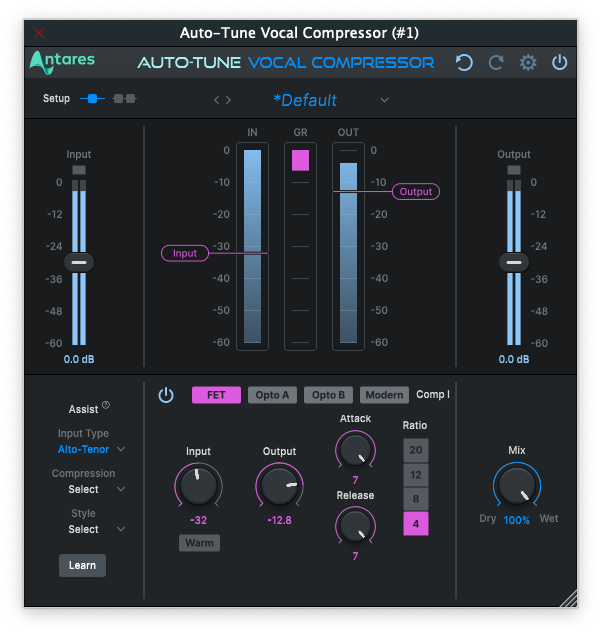Open the Compression Select dropdown
The height and width of the screenshot is (635, 601).
coord(96,489)
